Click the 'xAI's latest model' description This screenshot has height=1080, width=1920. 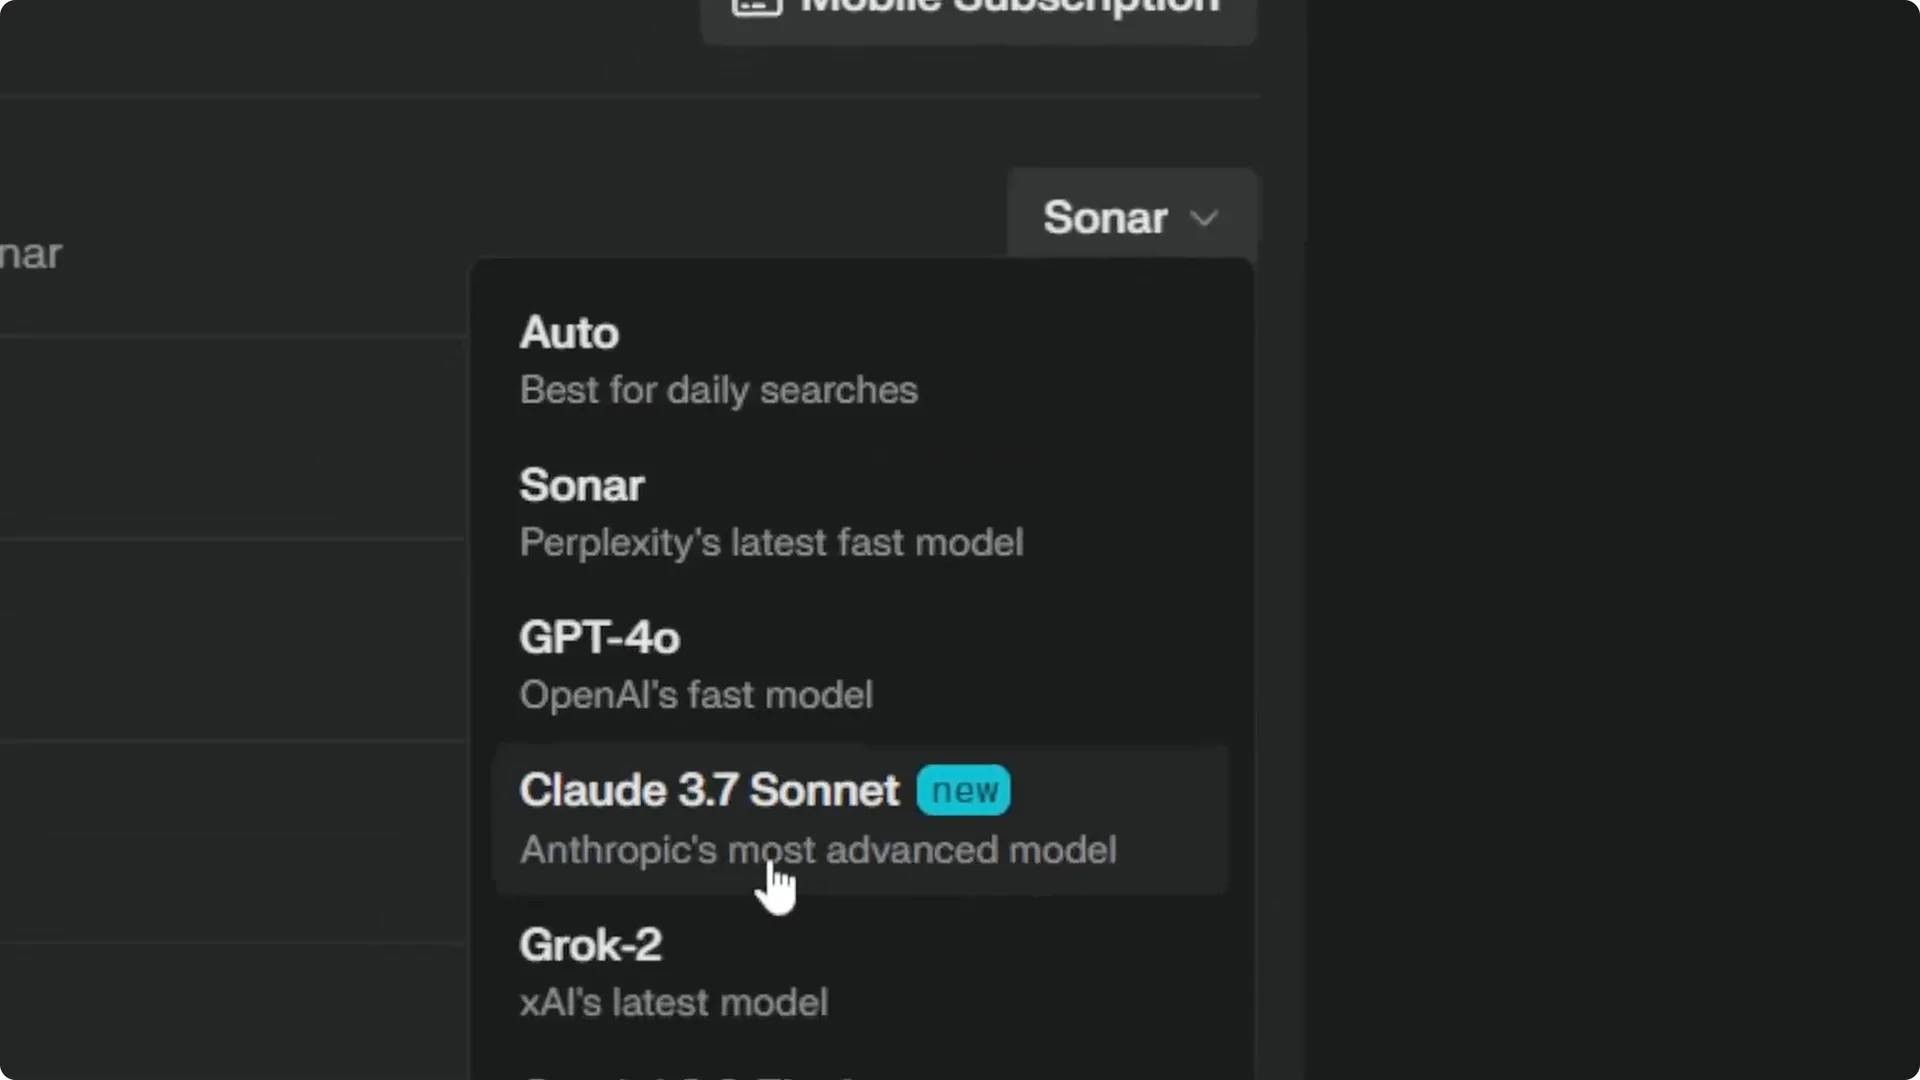click(x=673, y=1003)
